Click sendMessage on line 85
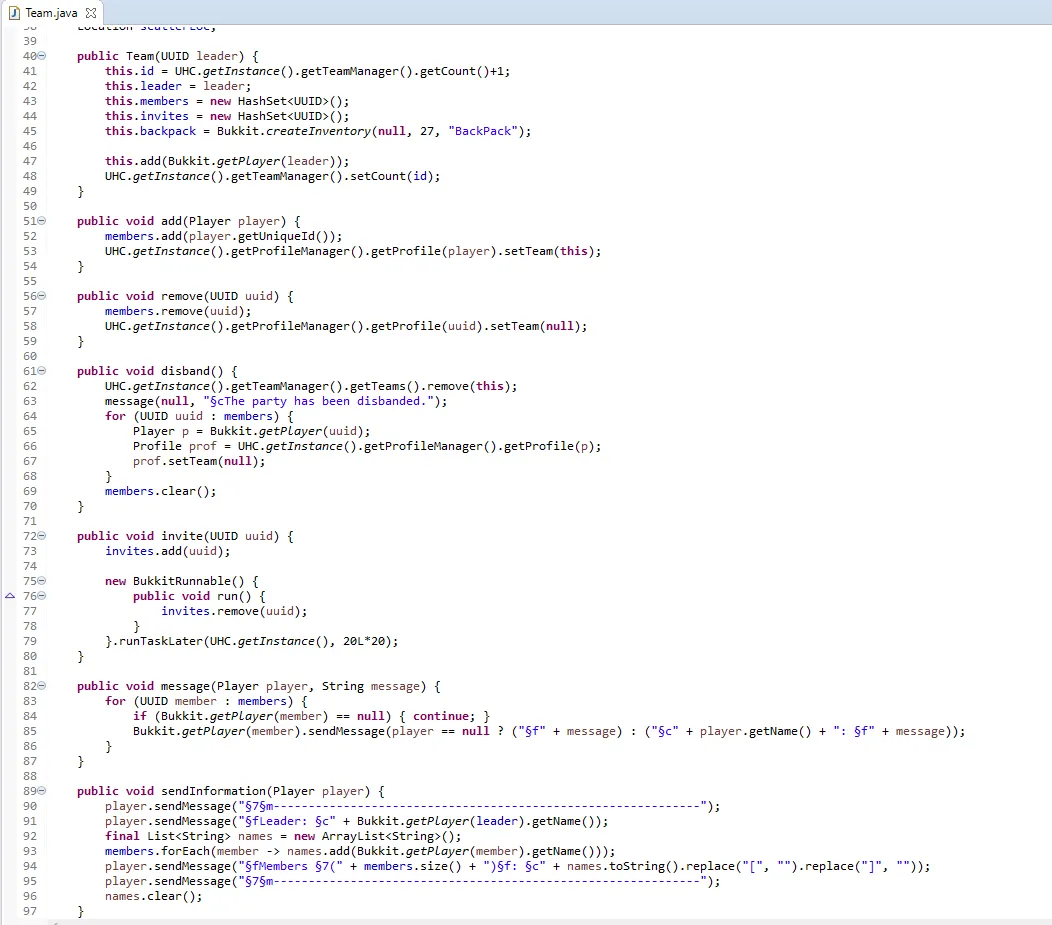The image size is (1052, 925). coord(346,731)
